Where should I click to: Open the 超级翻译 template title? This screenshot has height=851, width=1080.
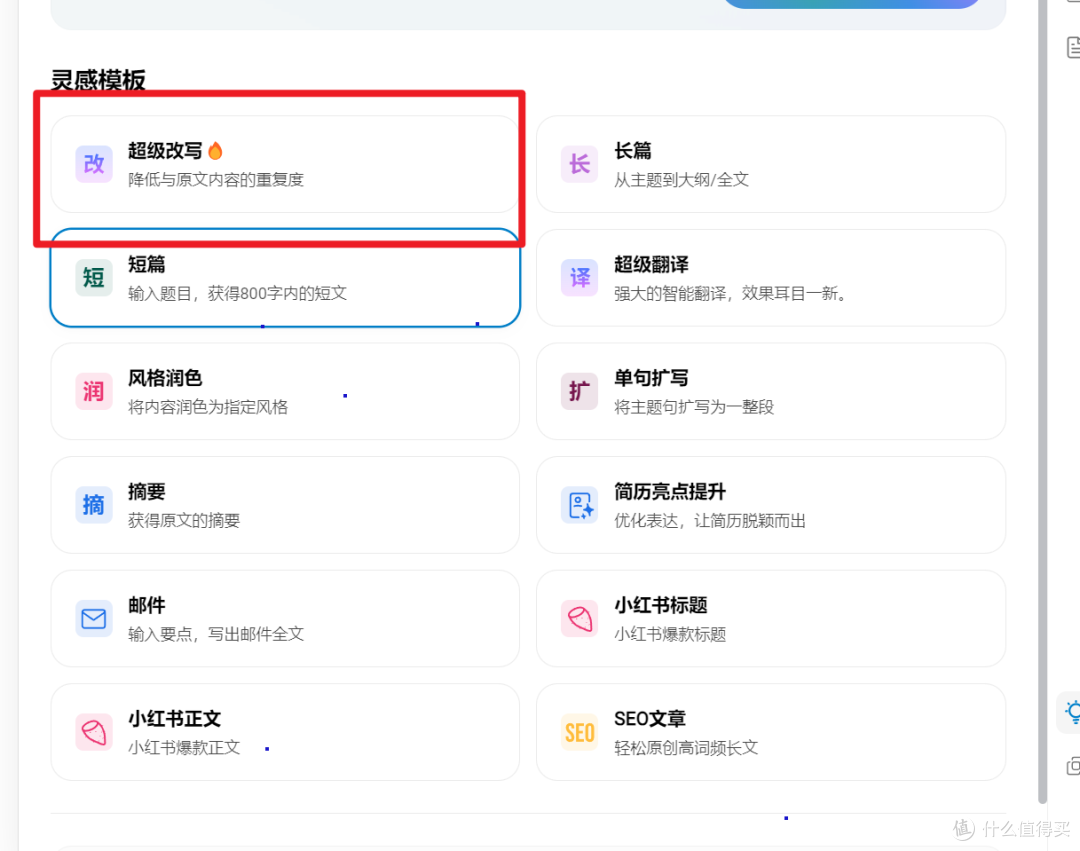651,264
